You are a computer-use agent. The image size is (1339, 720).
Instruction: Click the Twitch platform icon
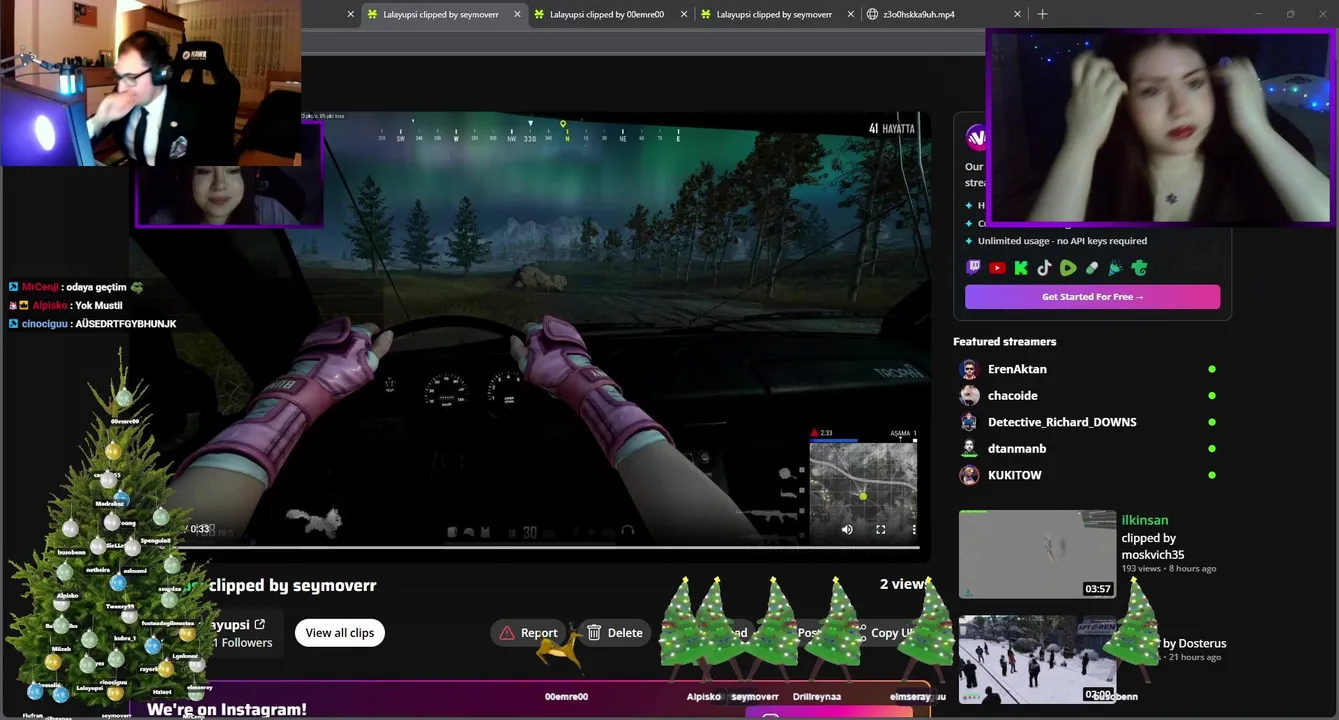pyautogui.click(x=974, y=268)
